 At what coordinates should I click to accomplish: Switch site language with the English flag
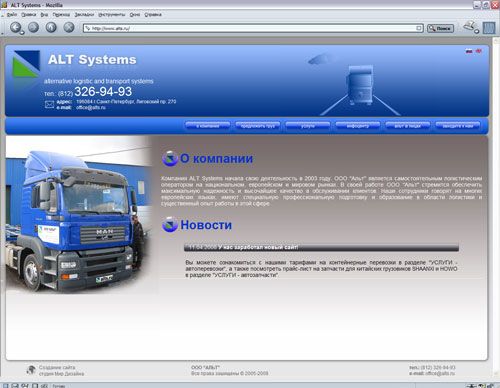tap(478, 51)
